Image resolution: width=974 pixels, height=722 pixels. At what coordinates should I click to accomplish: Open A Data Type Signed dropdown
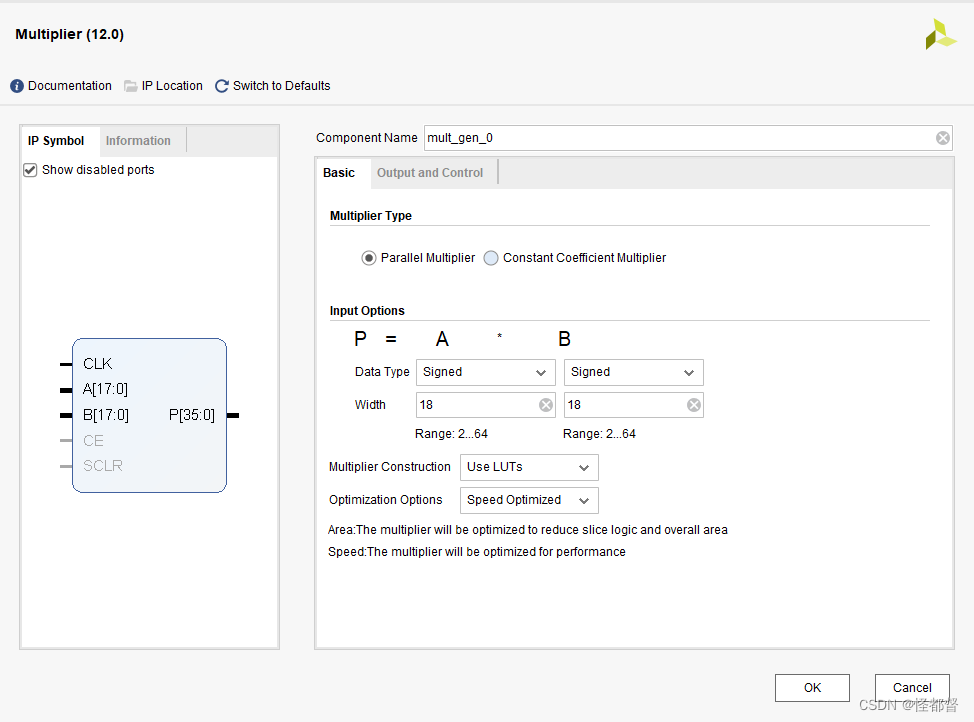pos(485,372)
